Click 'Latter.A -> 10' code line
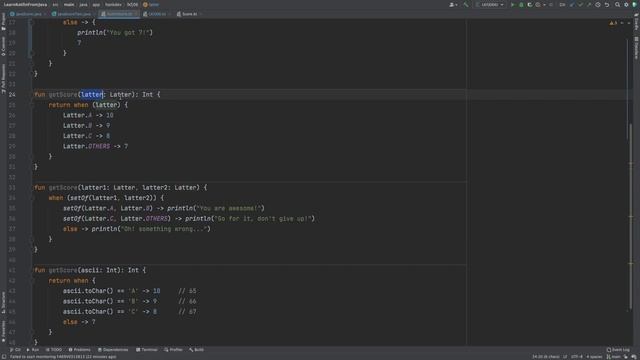The width and height of the screenshot is (640, 360). [x=88, y=115]
